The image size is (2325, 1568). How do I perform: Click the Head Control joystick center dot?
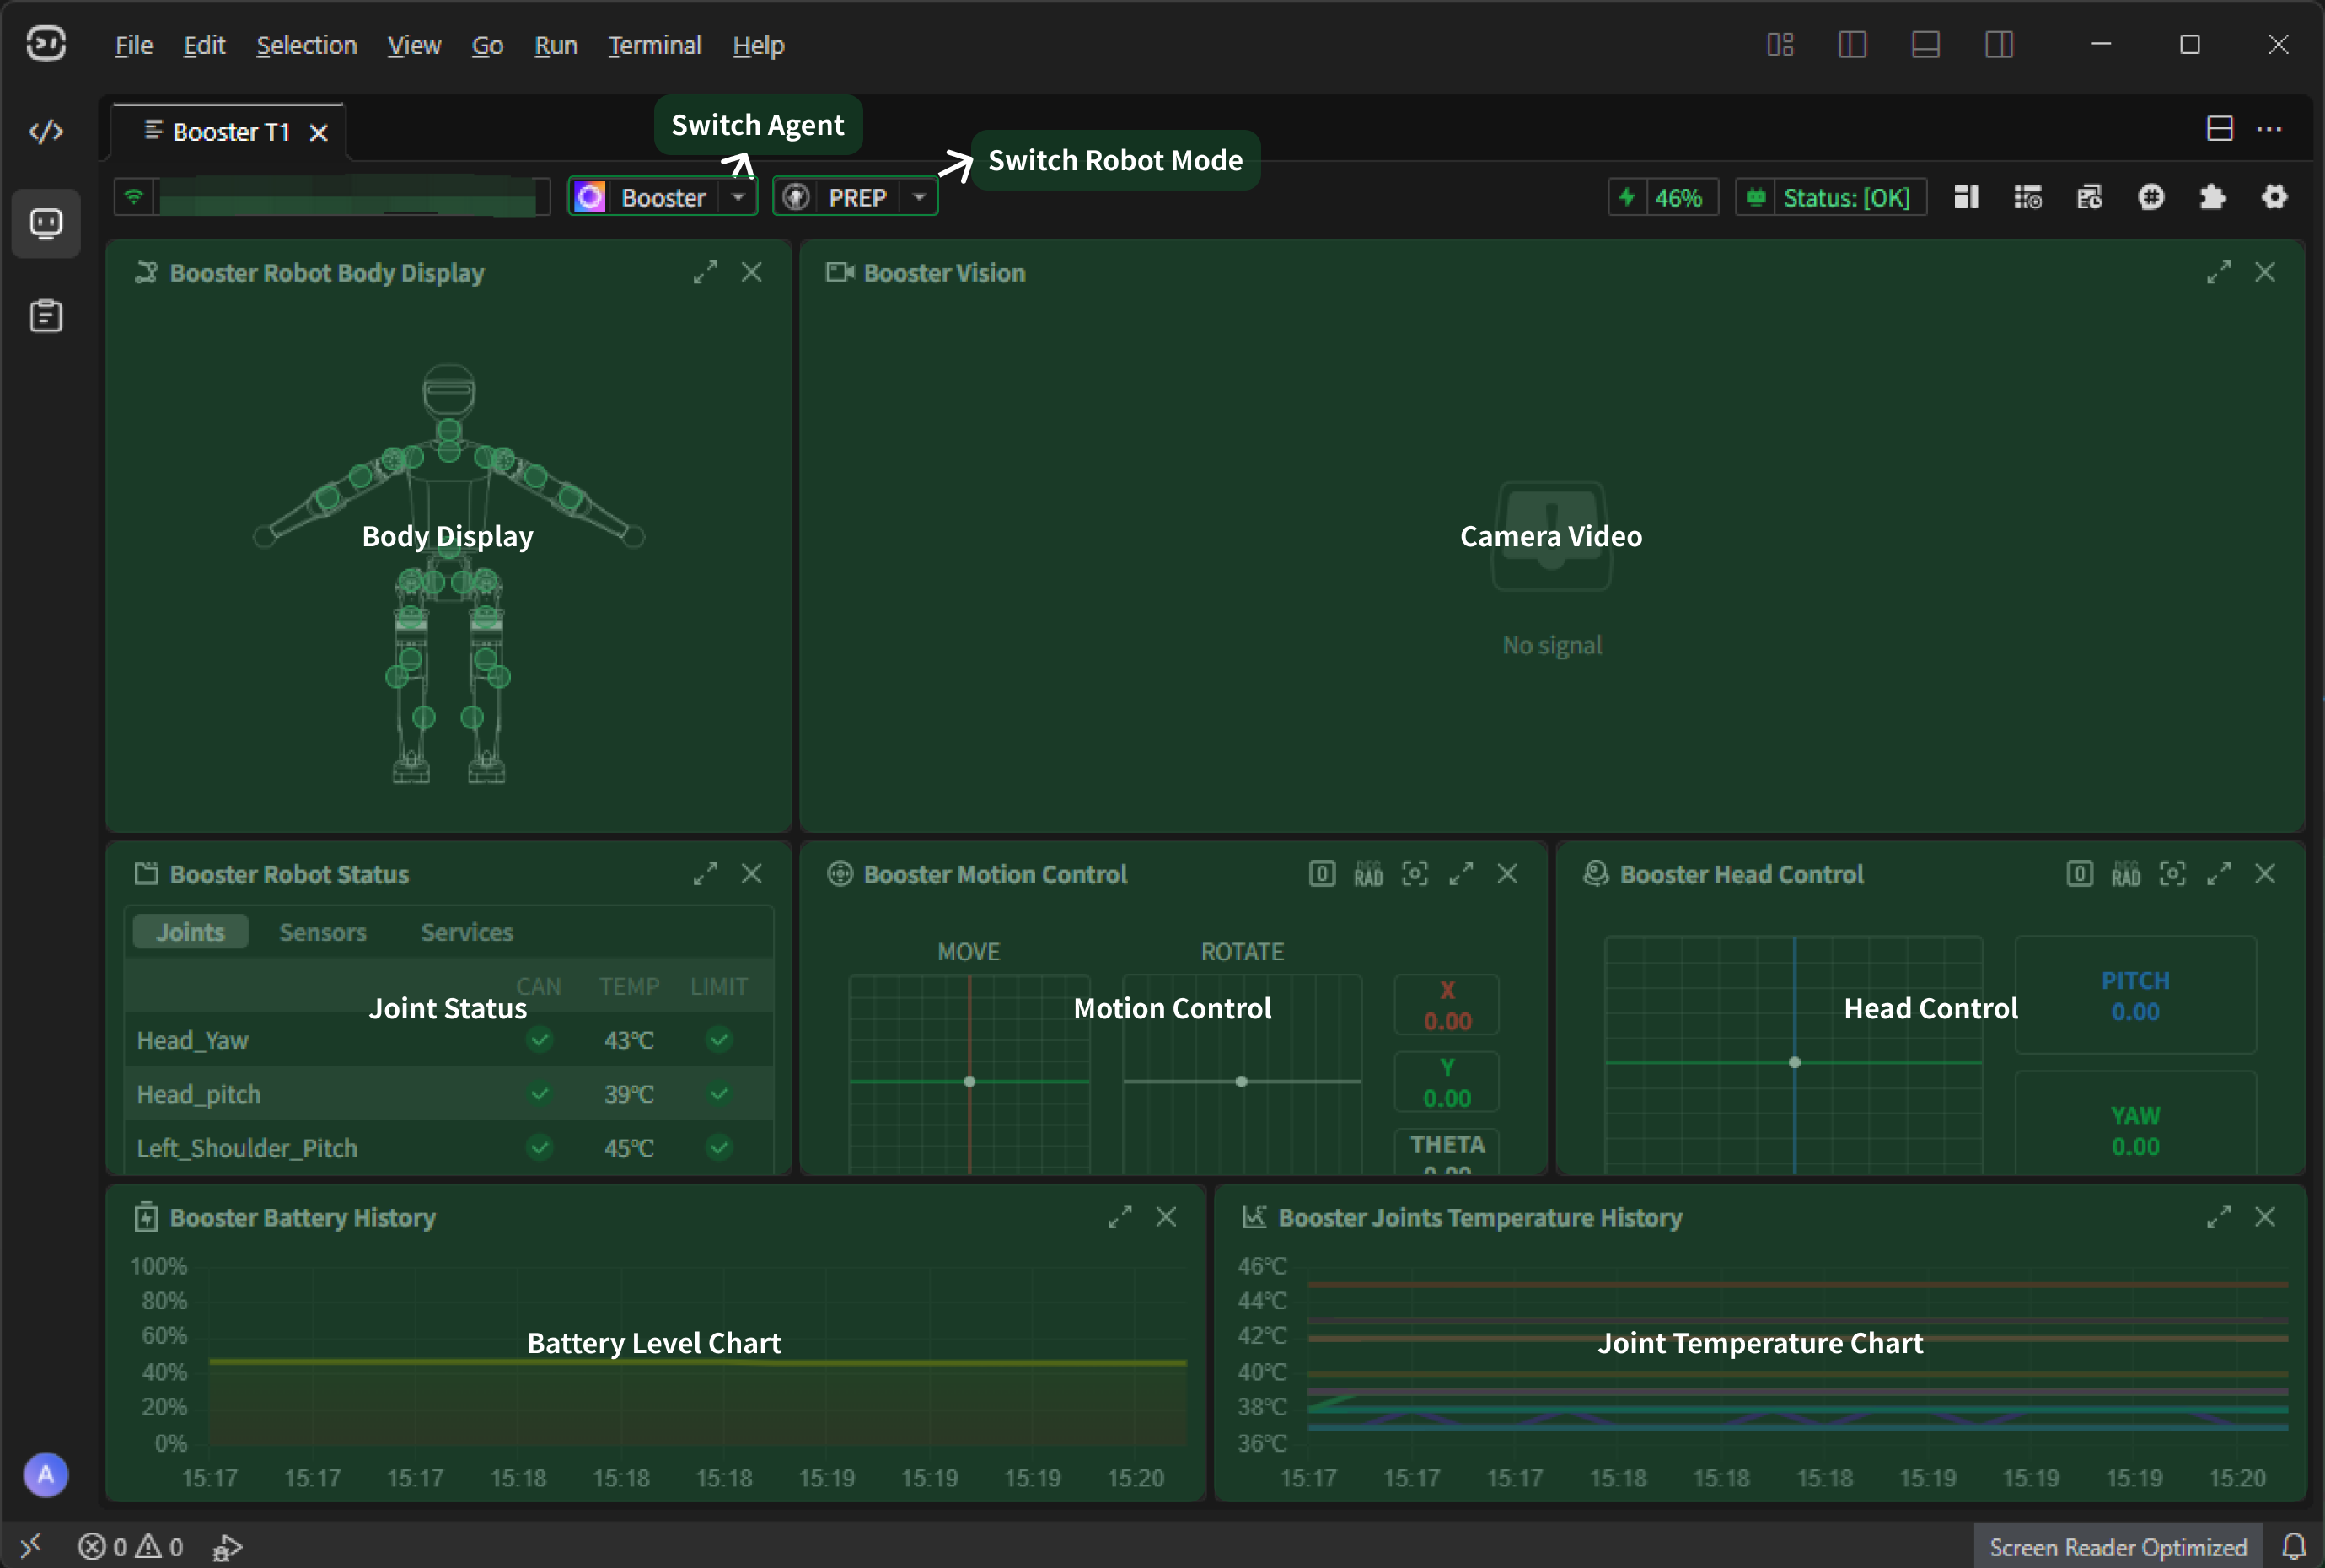1795,1062
